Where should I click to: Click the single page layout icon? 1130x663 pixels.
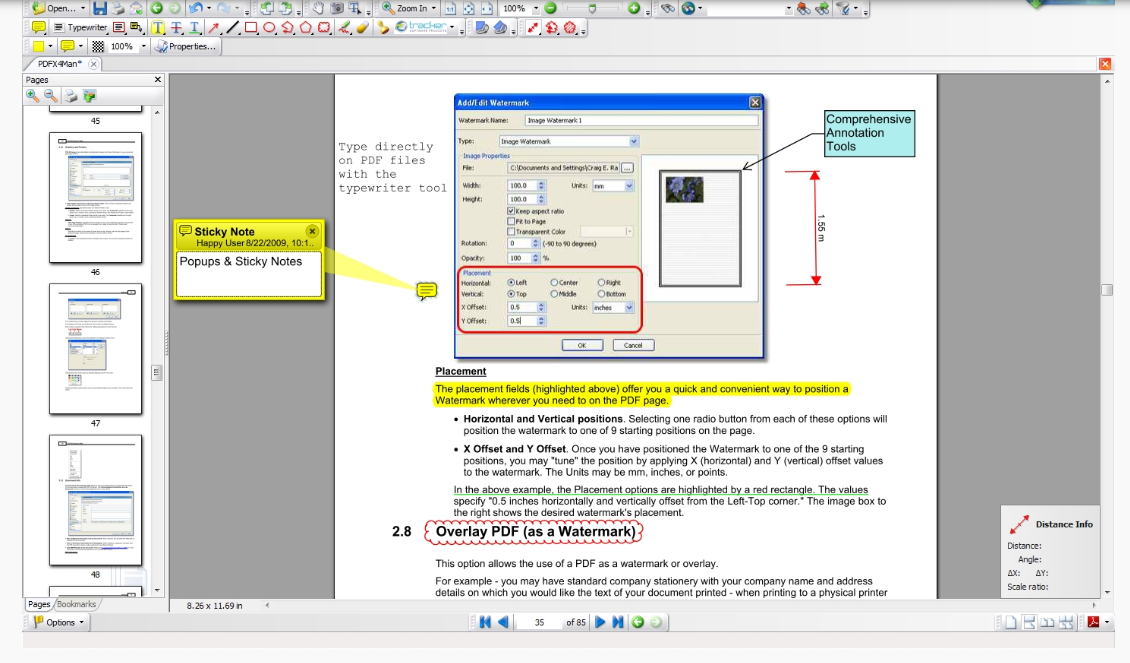tap(1011, 622)
